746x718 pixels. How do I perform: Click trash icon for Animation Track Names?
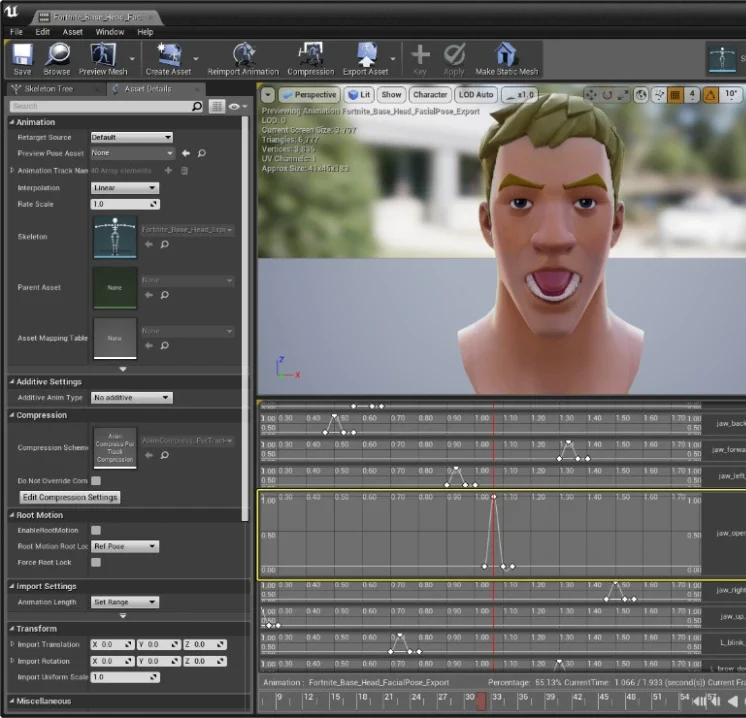click(184, 170)
